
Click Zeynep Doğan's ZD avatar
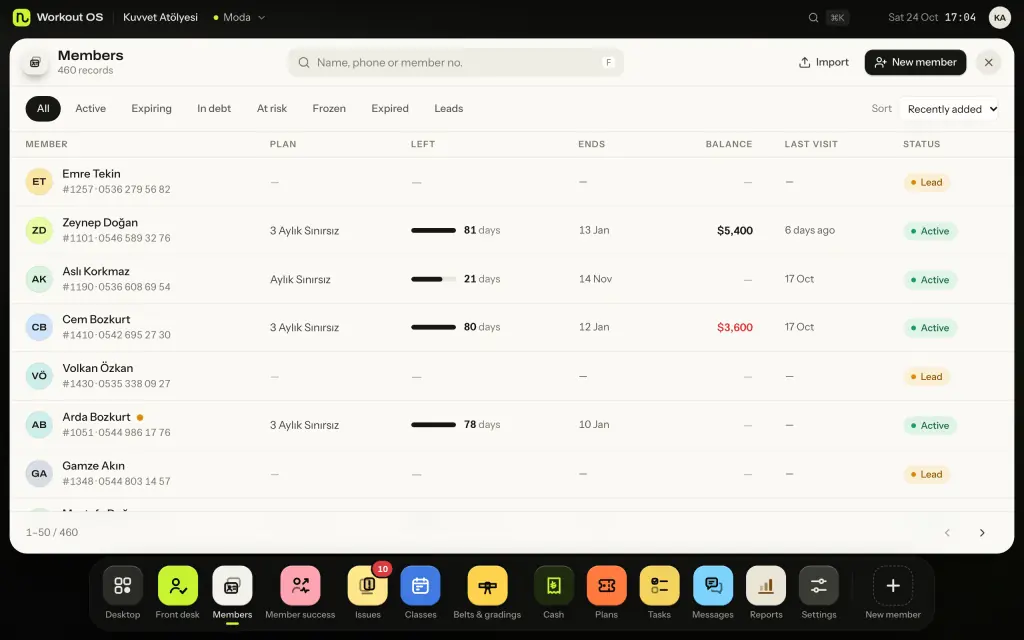click(39, 230)
